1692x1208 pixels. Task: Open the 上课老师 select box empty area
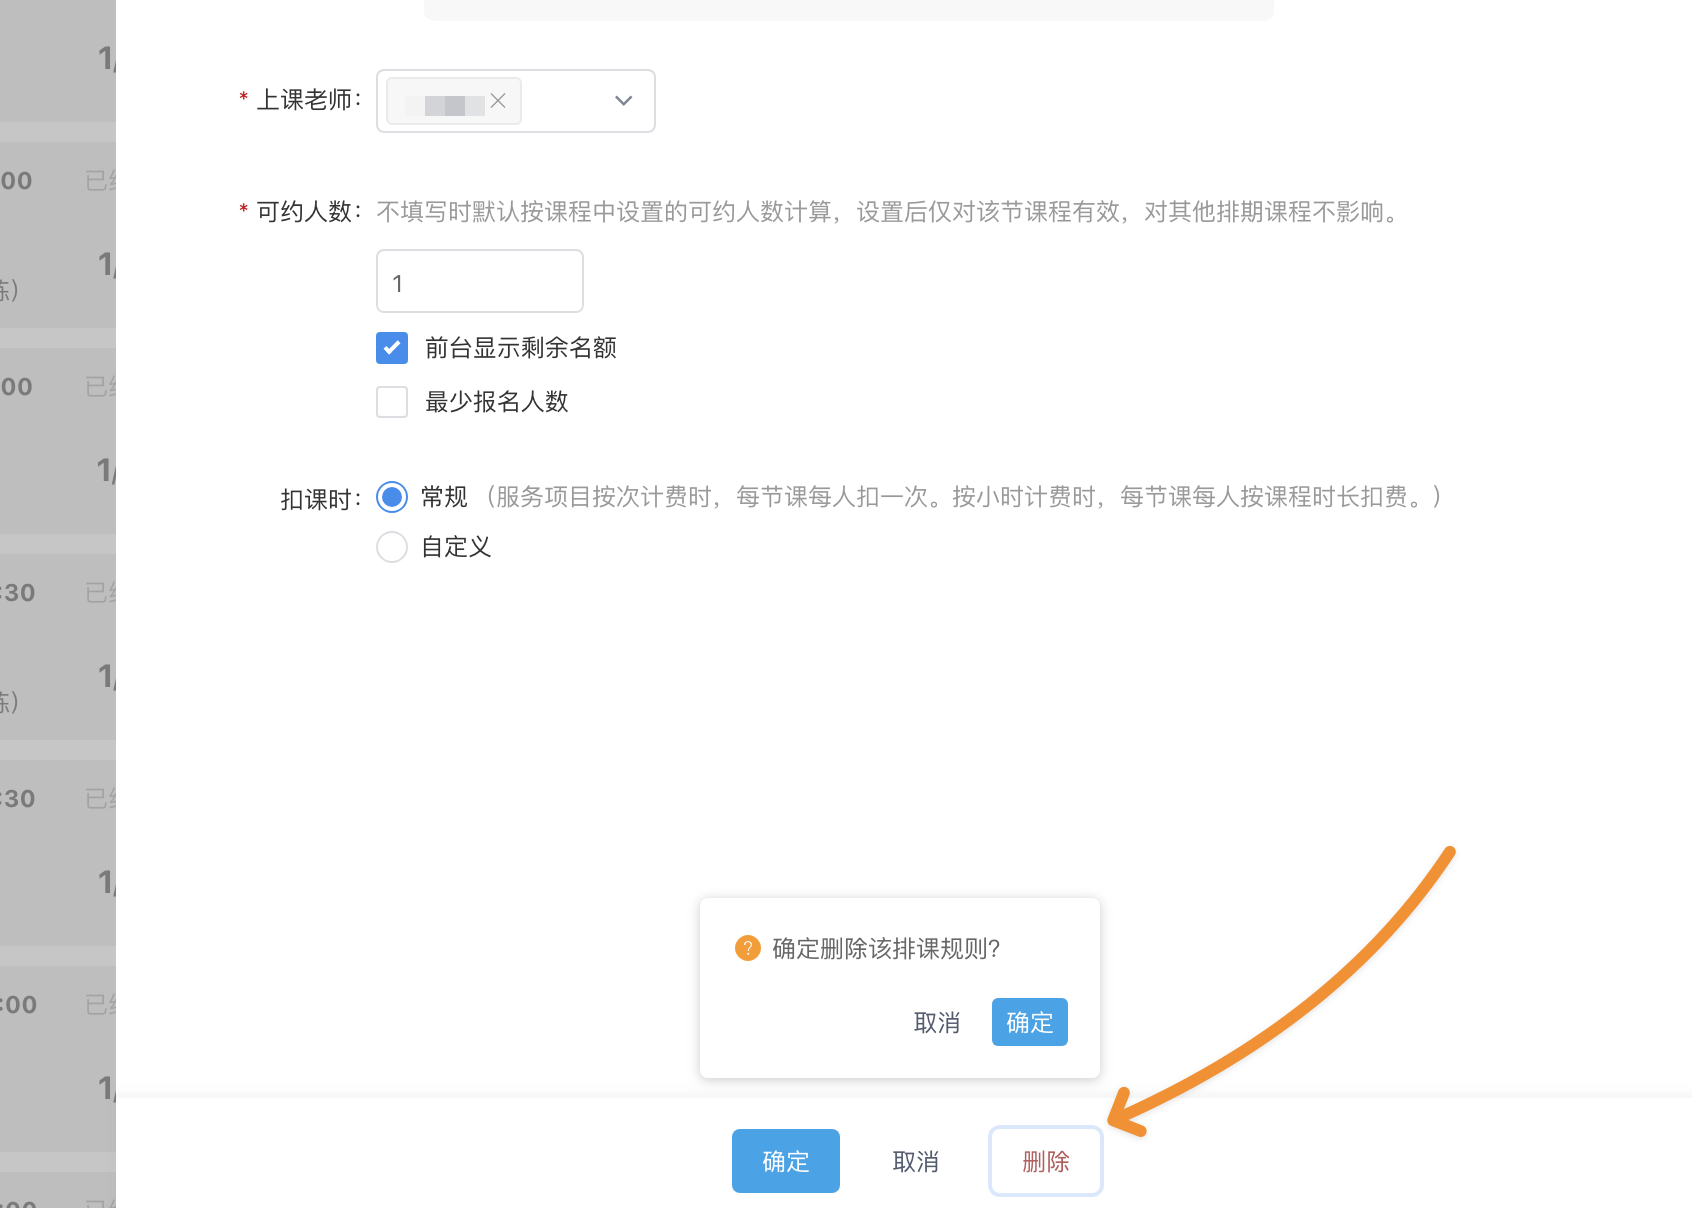point(564,101)
